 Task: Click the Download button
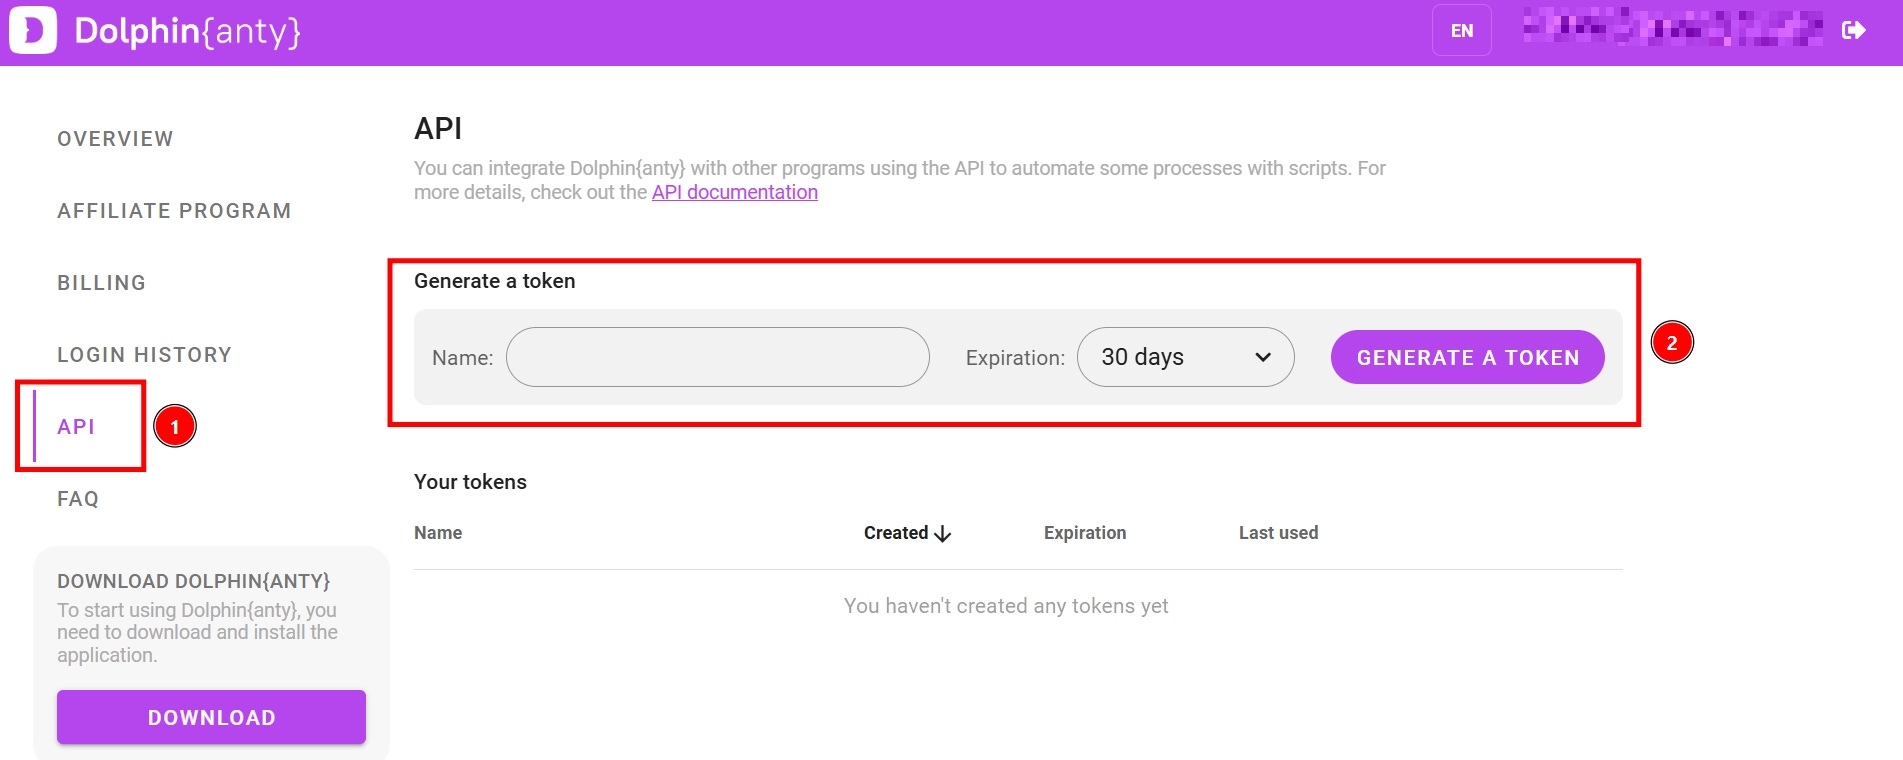[211, 717]
